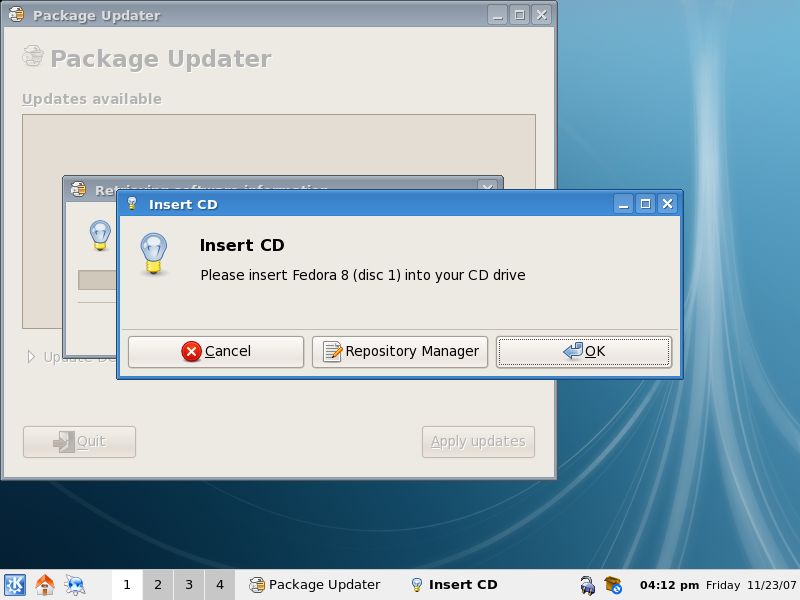Open the Home folder panel icon

(45, 585)
